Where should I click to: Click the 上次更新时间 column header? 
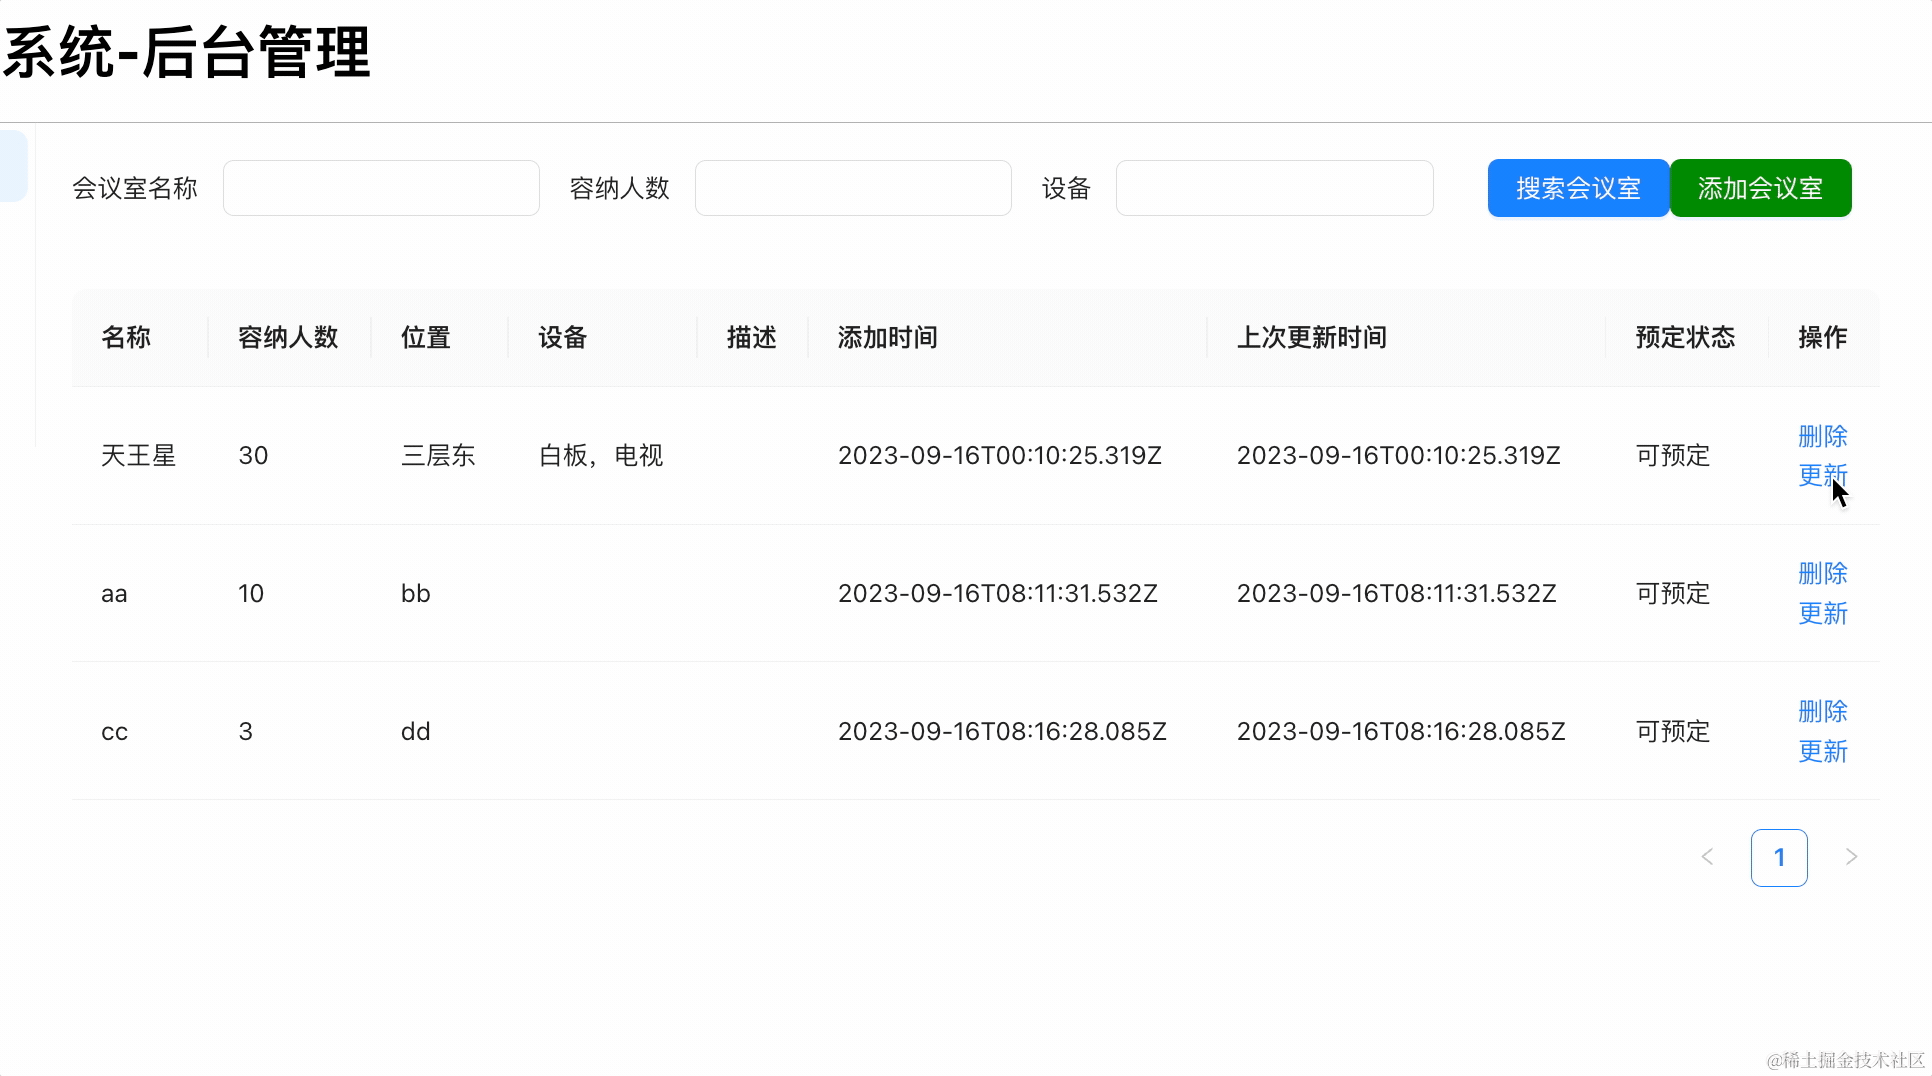click(1311, 338)
